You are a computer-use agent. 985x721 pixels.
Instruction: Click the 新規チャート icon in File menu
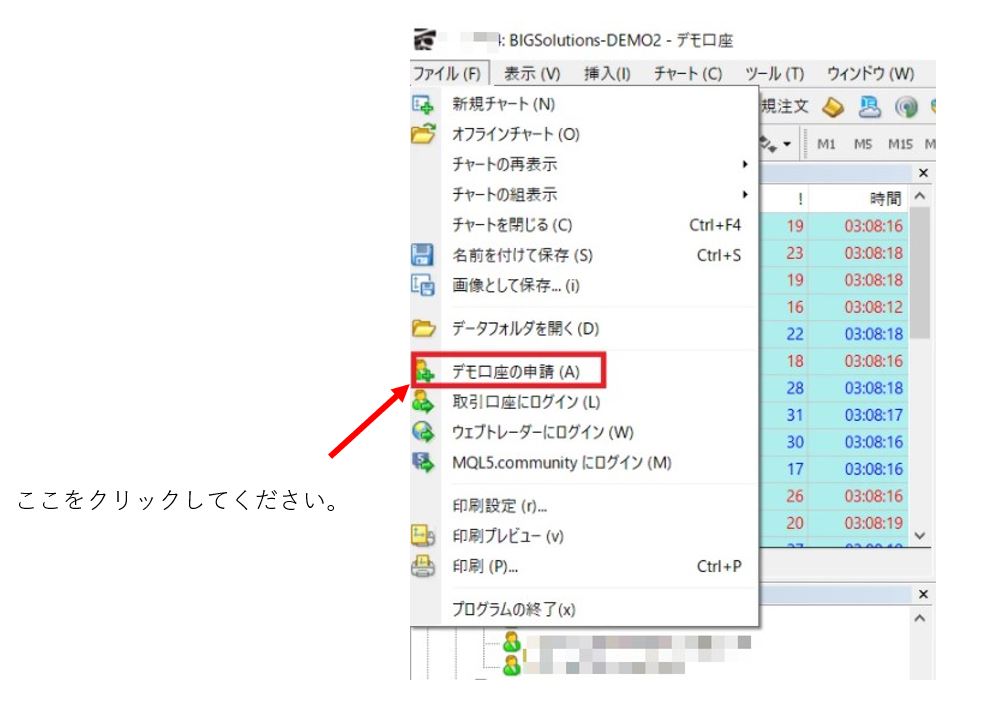tap(423, 104)
